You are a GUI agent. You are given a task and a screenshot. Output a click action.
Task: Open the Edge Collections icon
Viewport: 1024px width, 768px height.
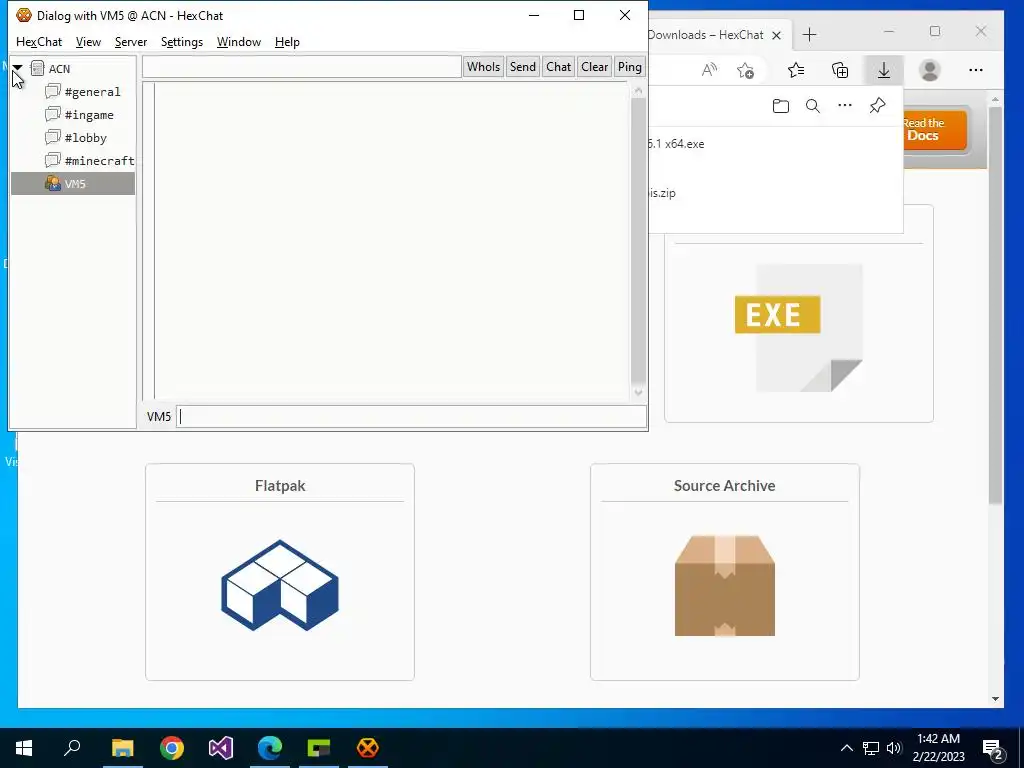(840, 70)
